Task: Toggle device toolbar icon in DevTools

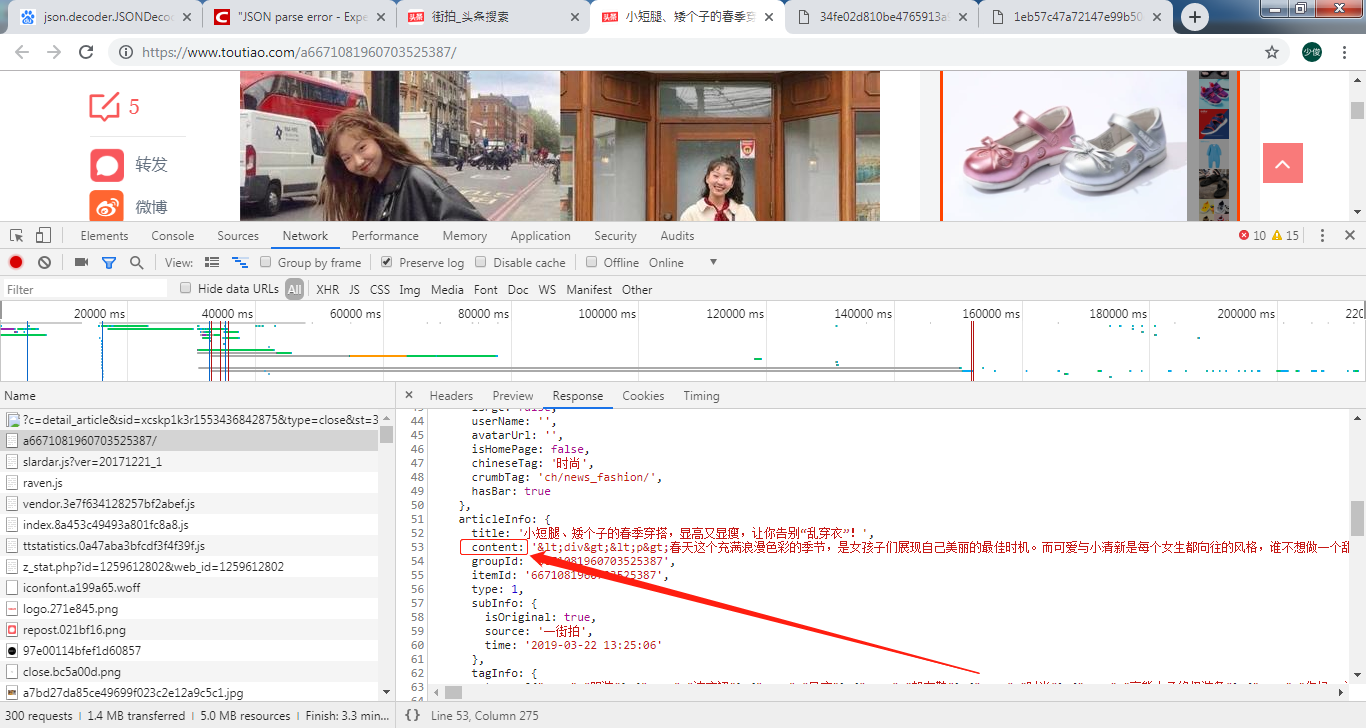Action: [43, 236]
